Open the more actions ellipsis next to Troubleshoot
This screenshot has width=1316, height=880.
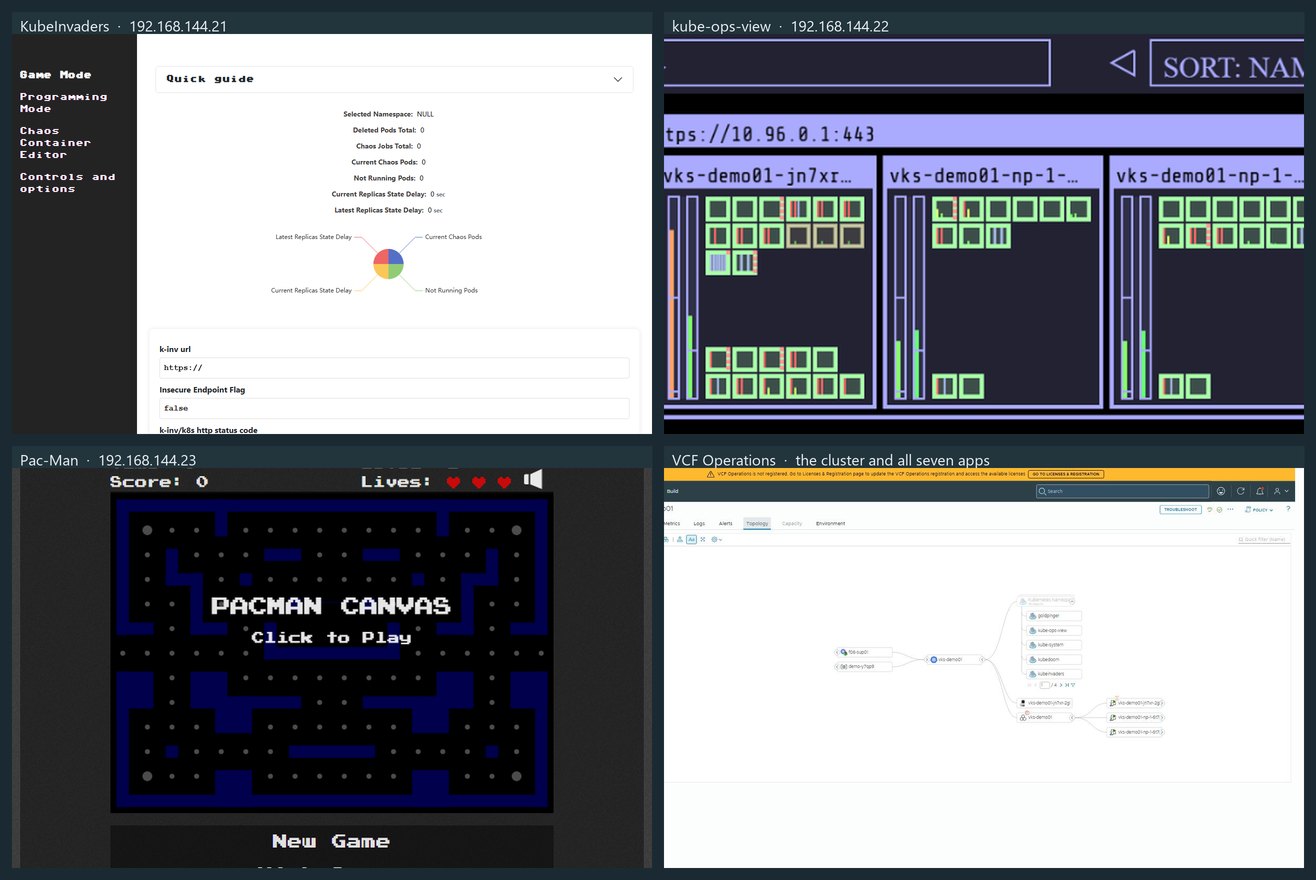[1230, 510]
